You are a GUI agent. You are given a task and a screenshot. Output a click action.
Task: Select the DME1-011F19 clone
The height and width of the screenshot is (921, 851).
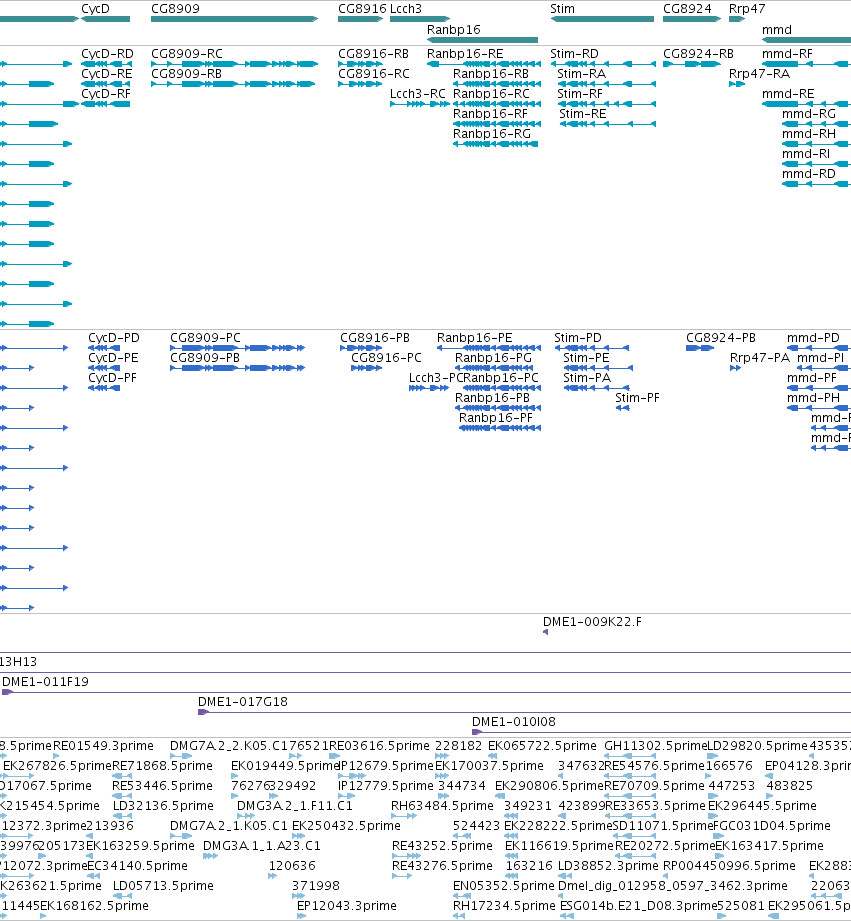(426, 693)
